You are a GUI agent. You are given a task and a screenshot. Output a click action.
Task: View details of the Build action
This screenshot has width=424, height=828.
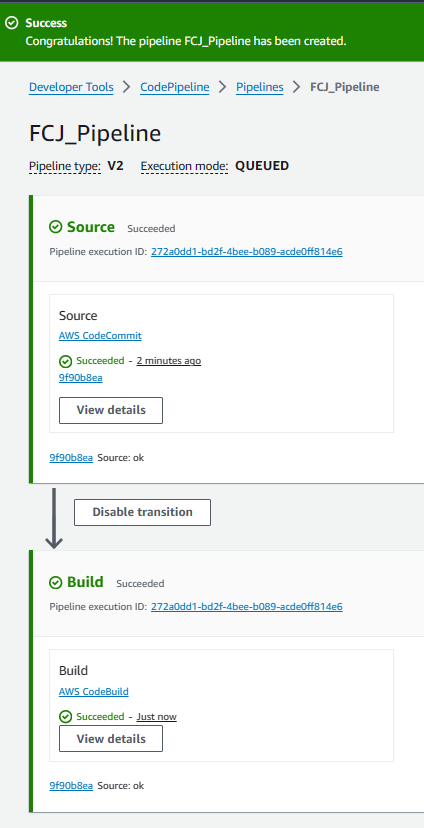(x=111, y=739)
